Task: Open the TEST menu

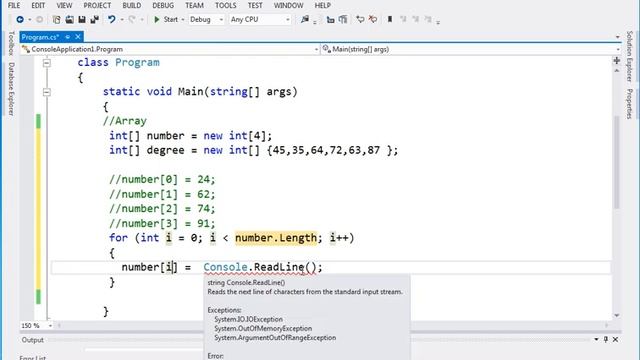Action: click(255, 5)
